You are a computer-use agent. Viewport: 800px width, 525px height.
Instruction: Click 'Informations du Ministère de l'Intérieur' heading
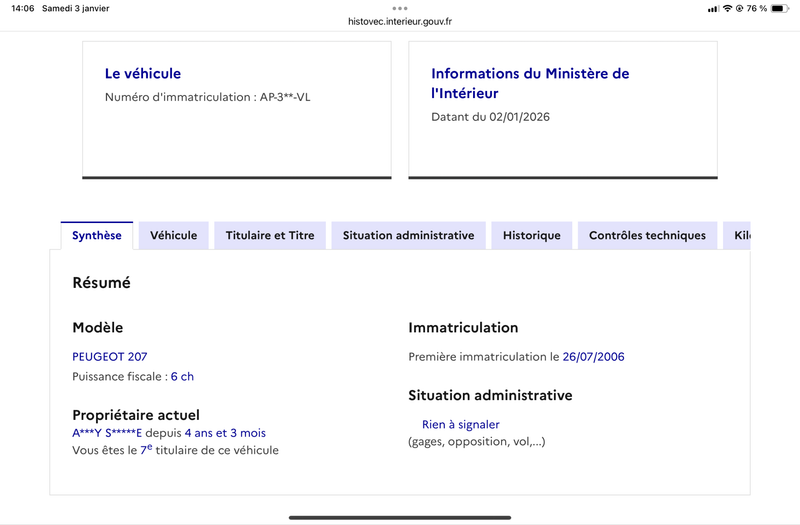[530, 83]
